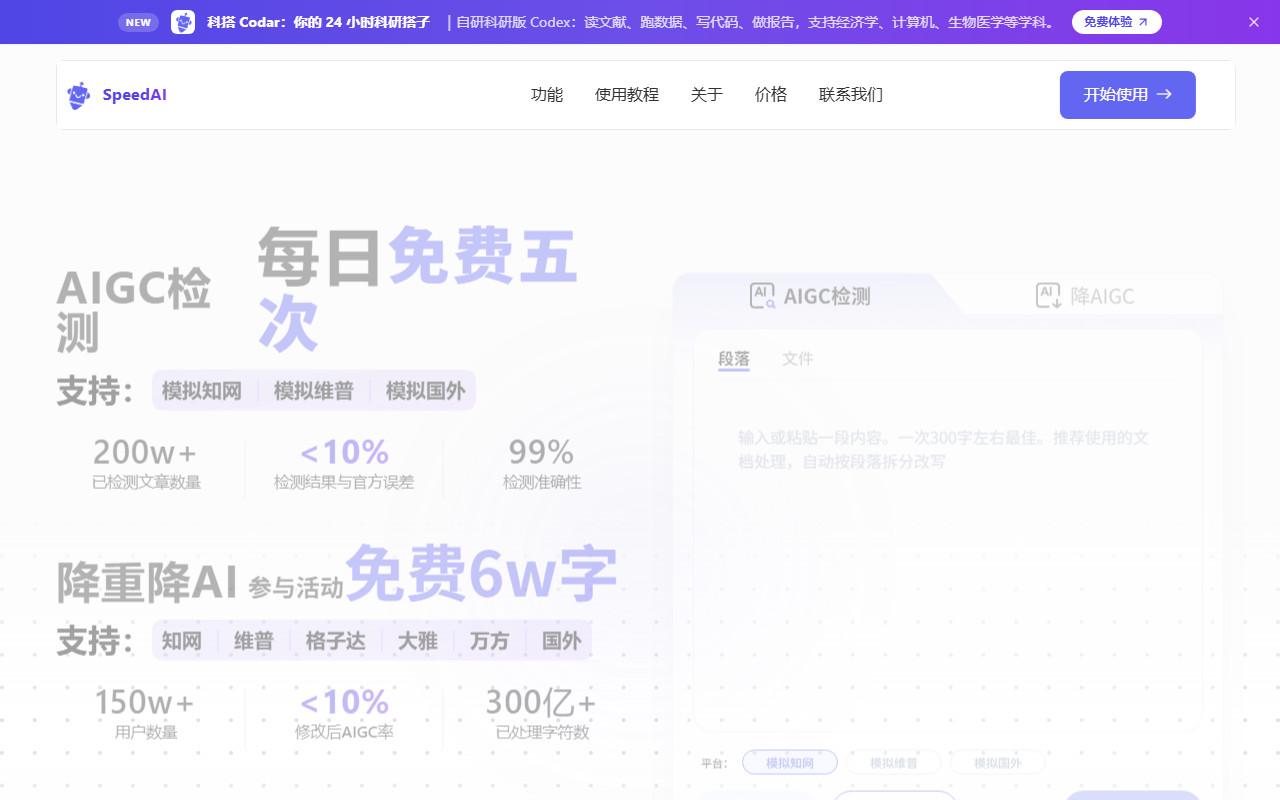This screenshot has height=800, width=1280.
Task: Open the 联系我们 navigation link
Action: point(851,95)
